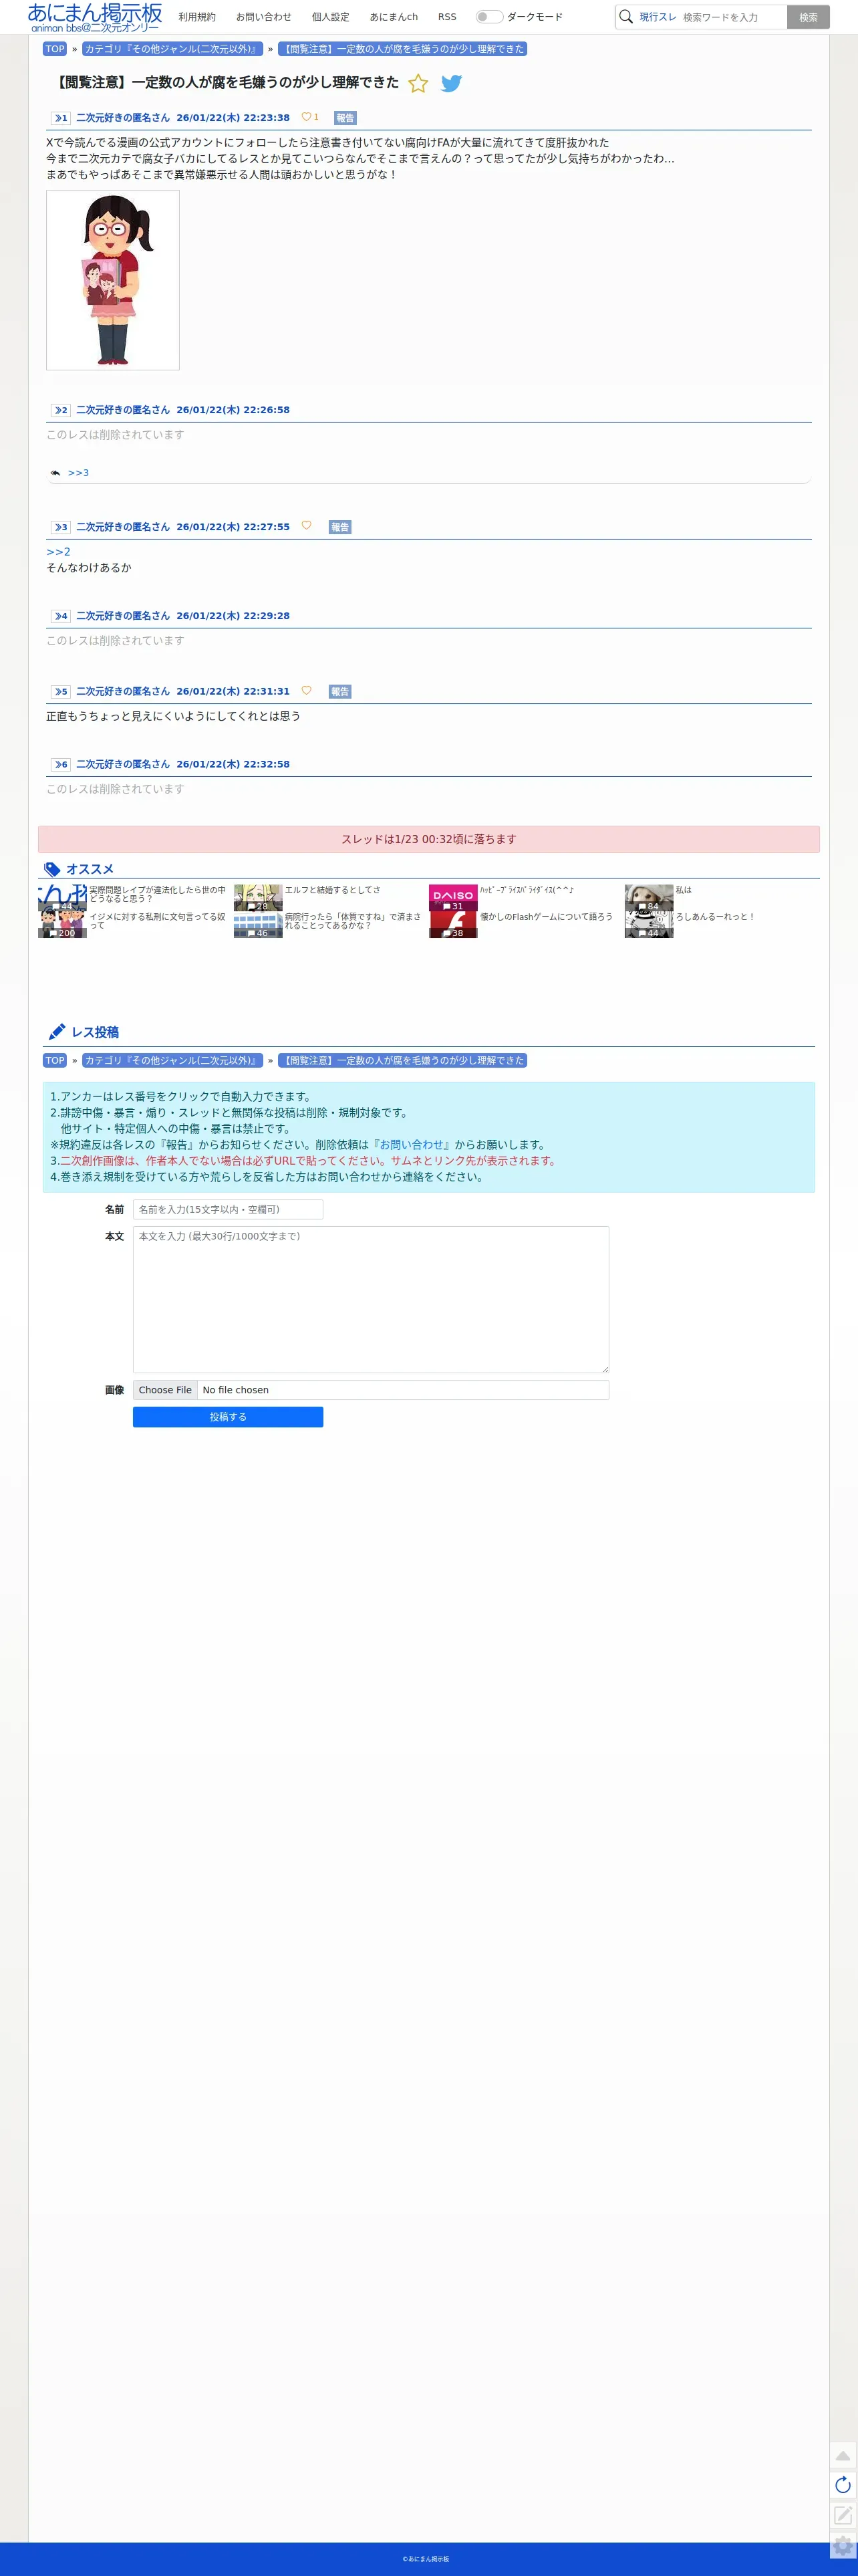
Task: Click the ©あにまん掲示板 footer text
Action: [x=426, y=2559]
